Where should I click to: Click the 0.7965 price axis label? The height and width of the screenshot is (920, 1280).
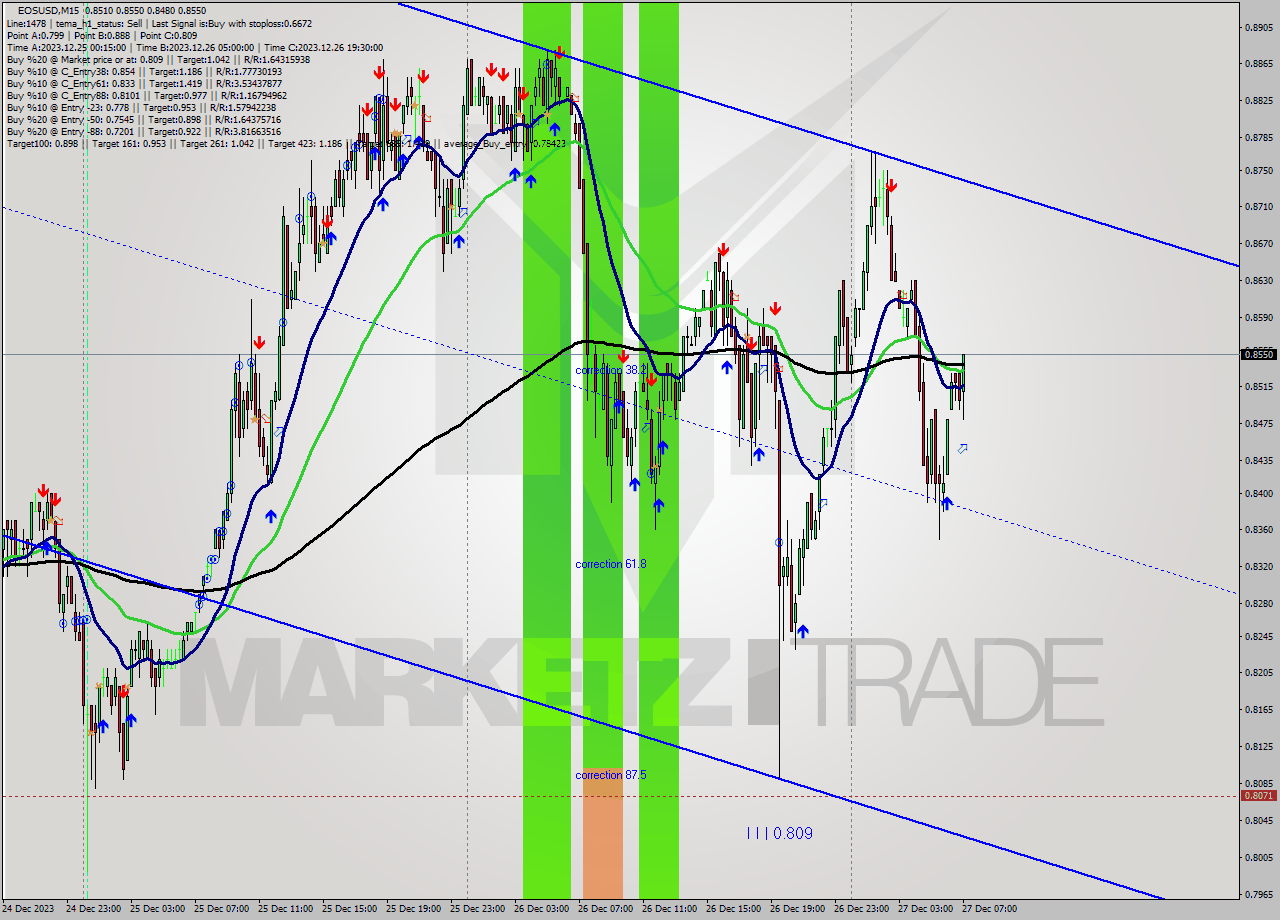tap(1258, 894)
